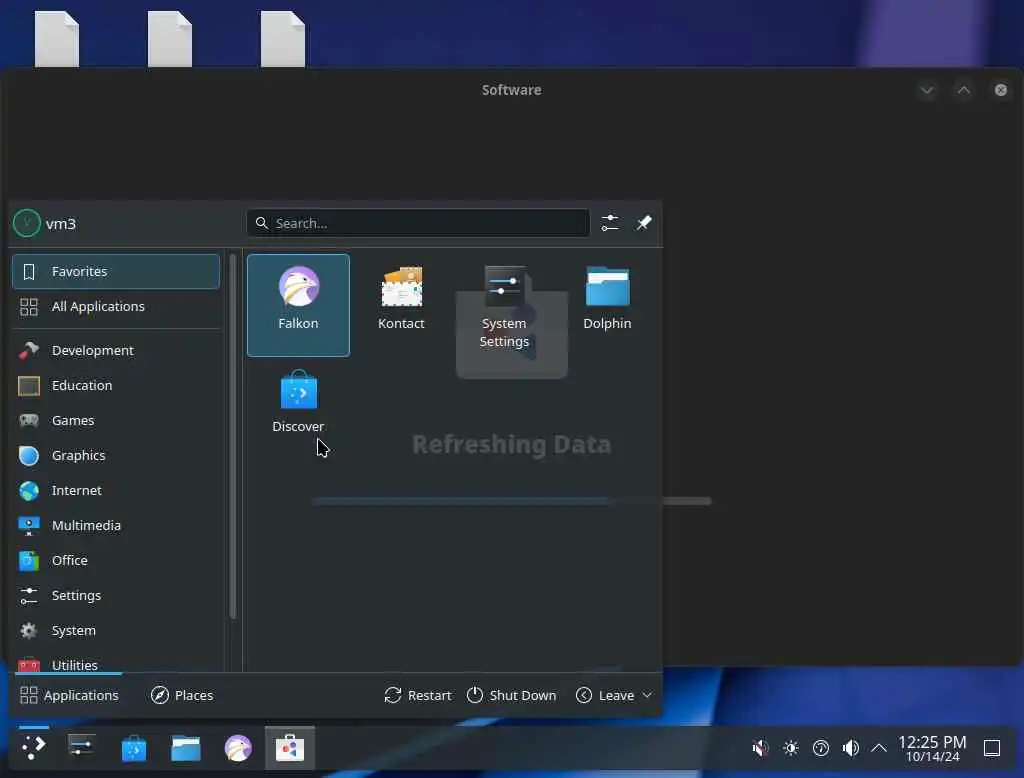Image resolution: width=1024 pixels, height=778 pixels.
Task: Open launcher configure options icon
Action: click(610, 223)
